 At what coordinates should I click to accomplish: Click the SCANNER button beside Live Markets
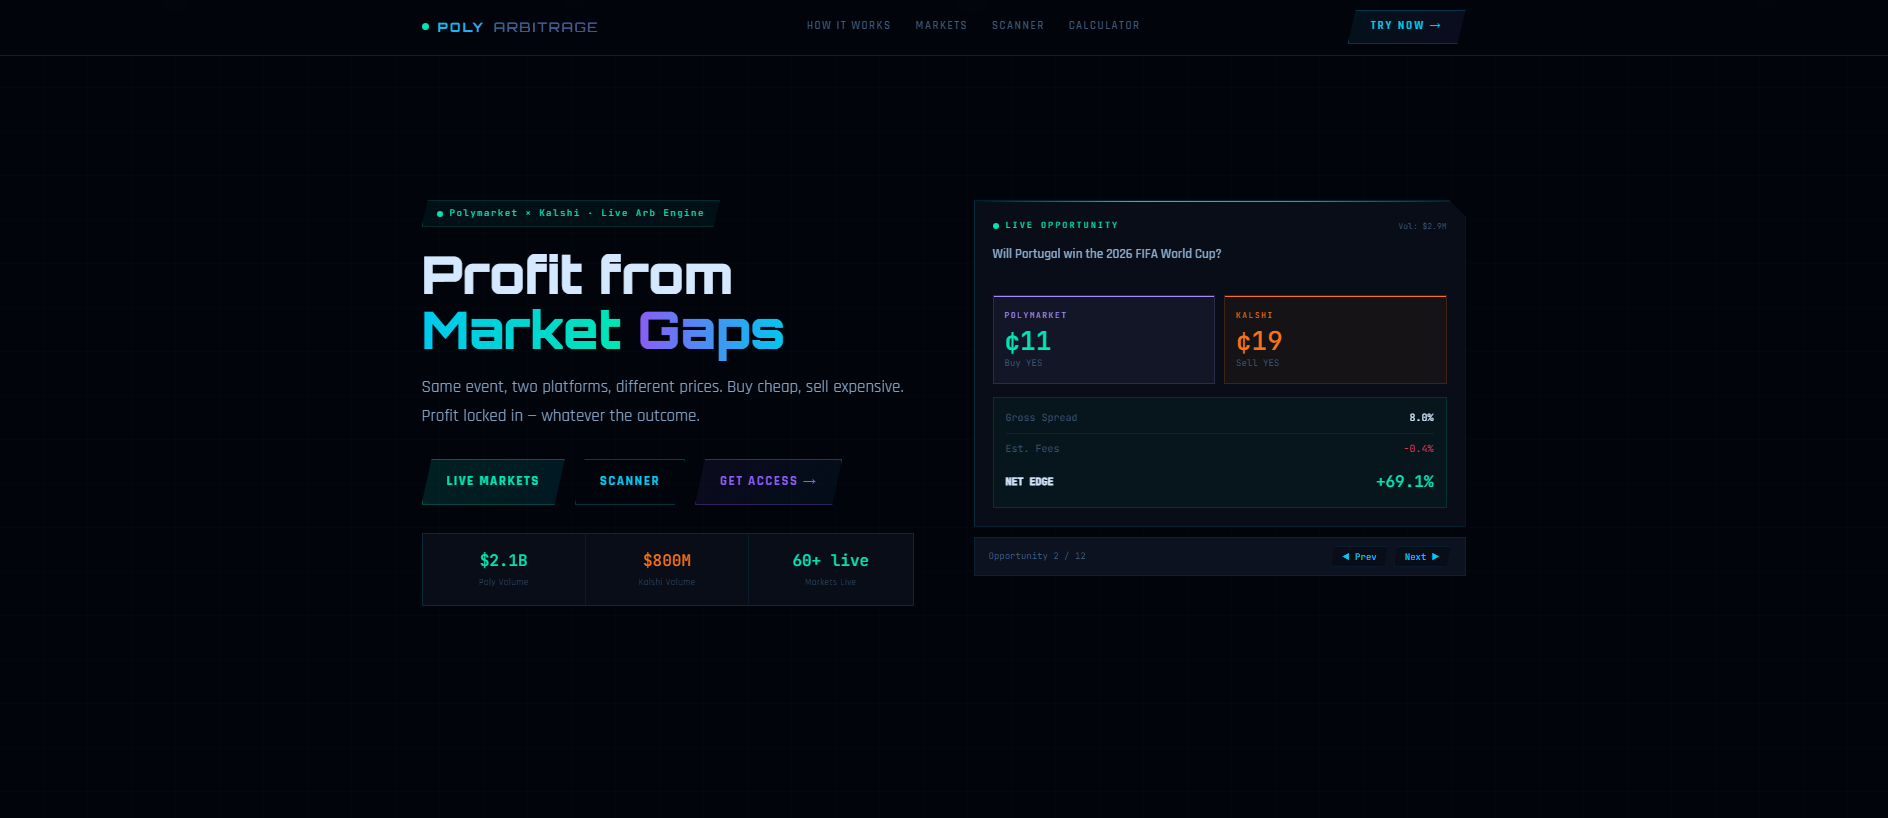(x=630, y=481)
